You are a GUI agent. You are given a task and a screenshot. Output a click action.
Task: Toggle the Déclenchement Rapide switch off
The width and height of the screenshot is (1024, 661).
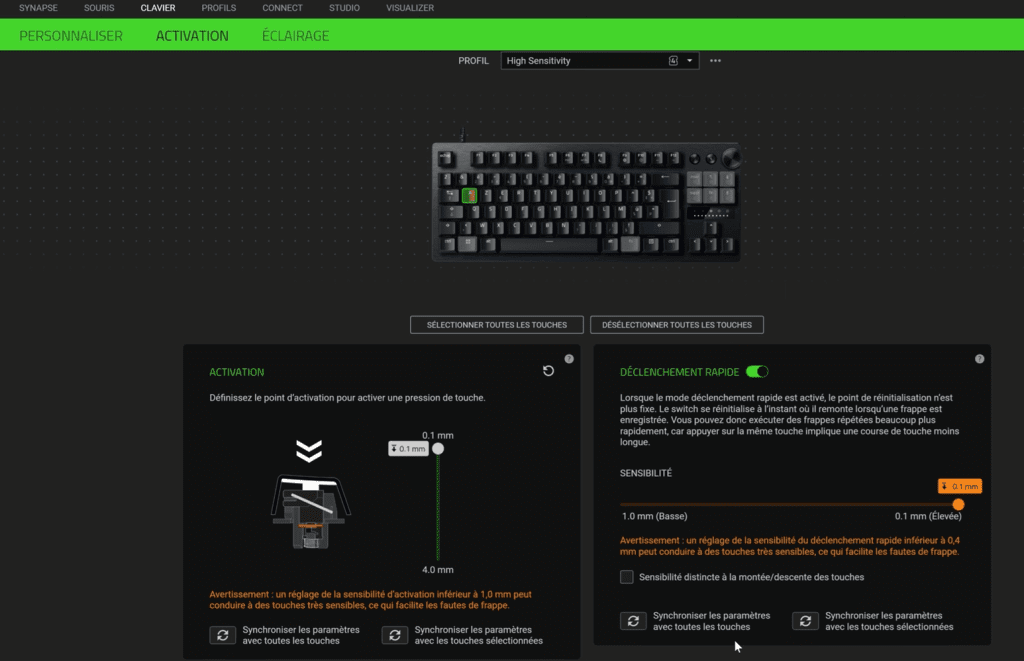757,372
